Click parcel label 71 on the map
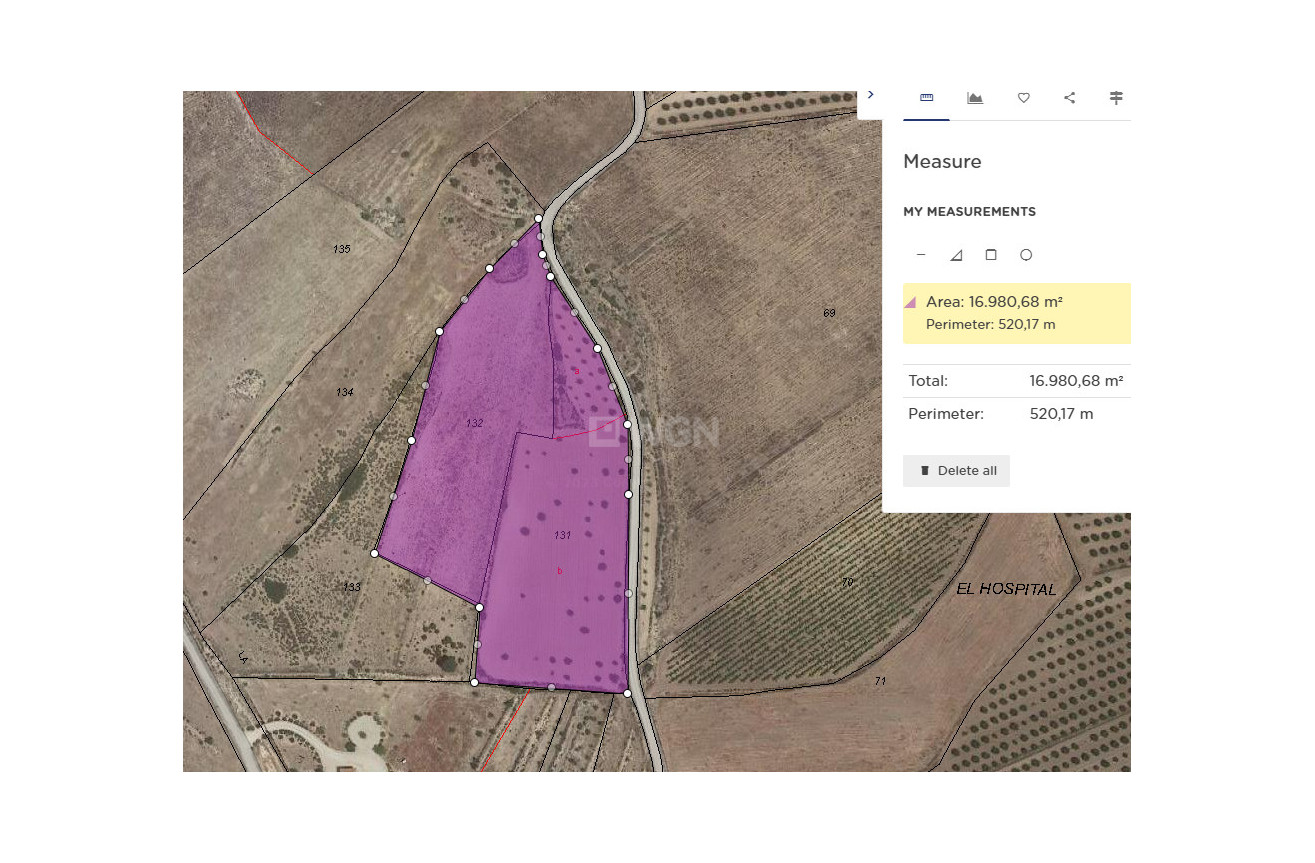Viewport: 1315px width, 863px height. pyautogui.click(x=880, y=681)
